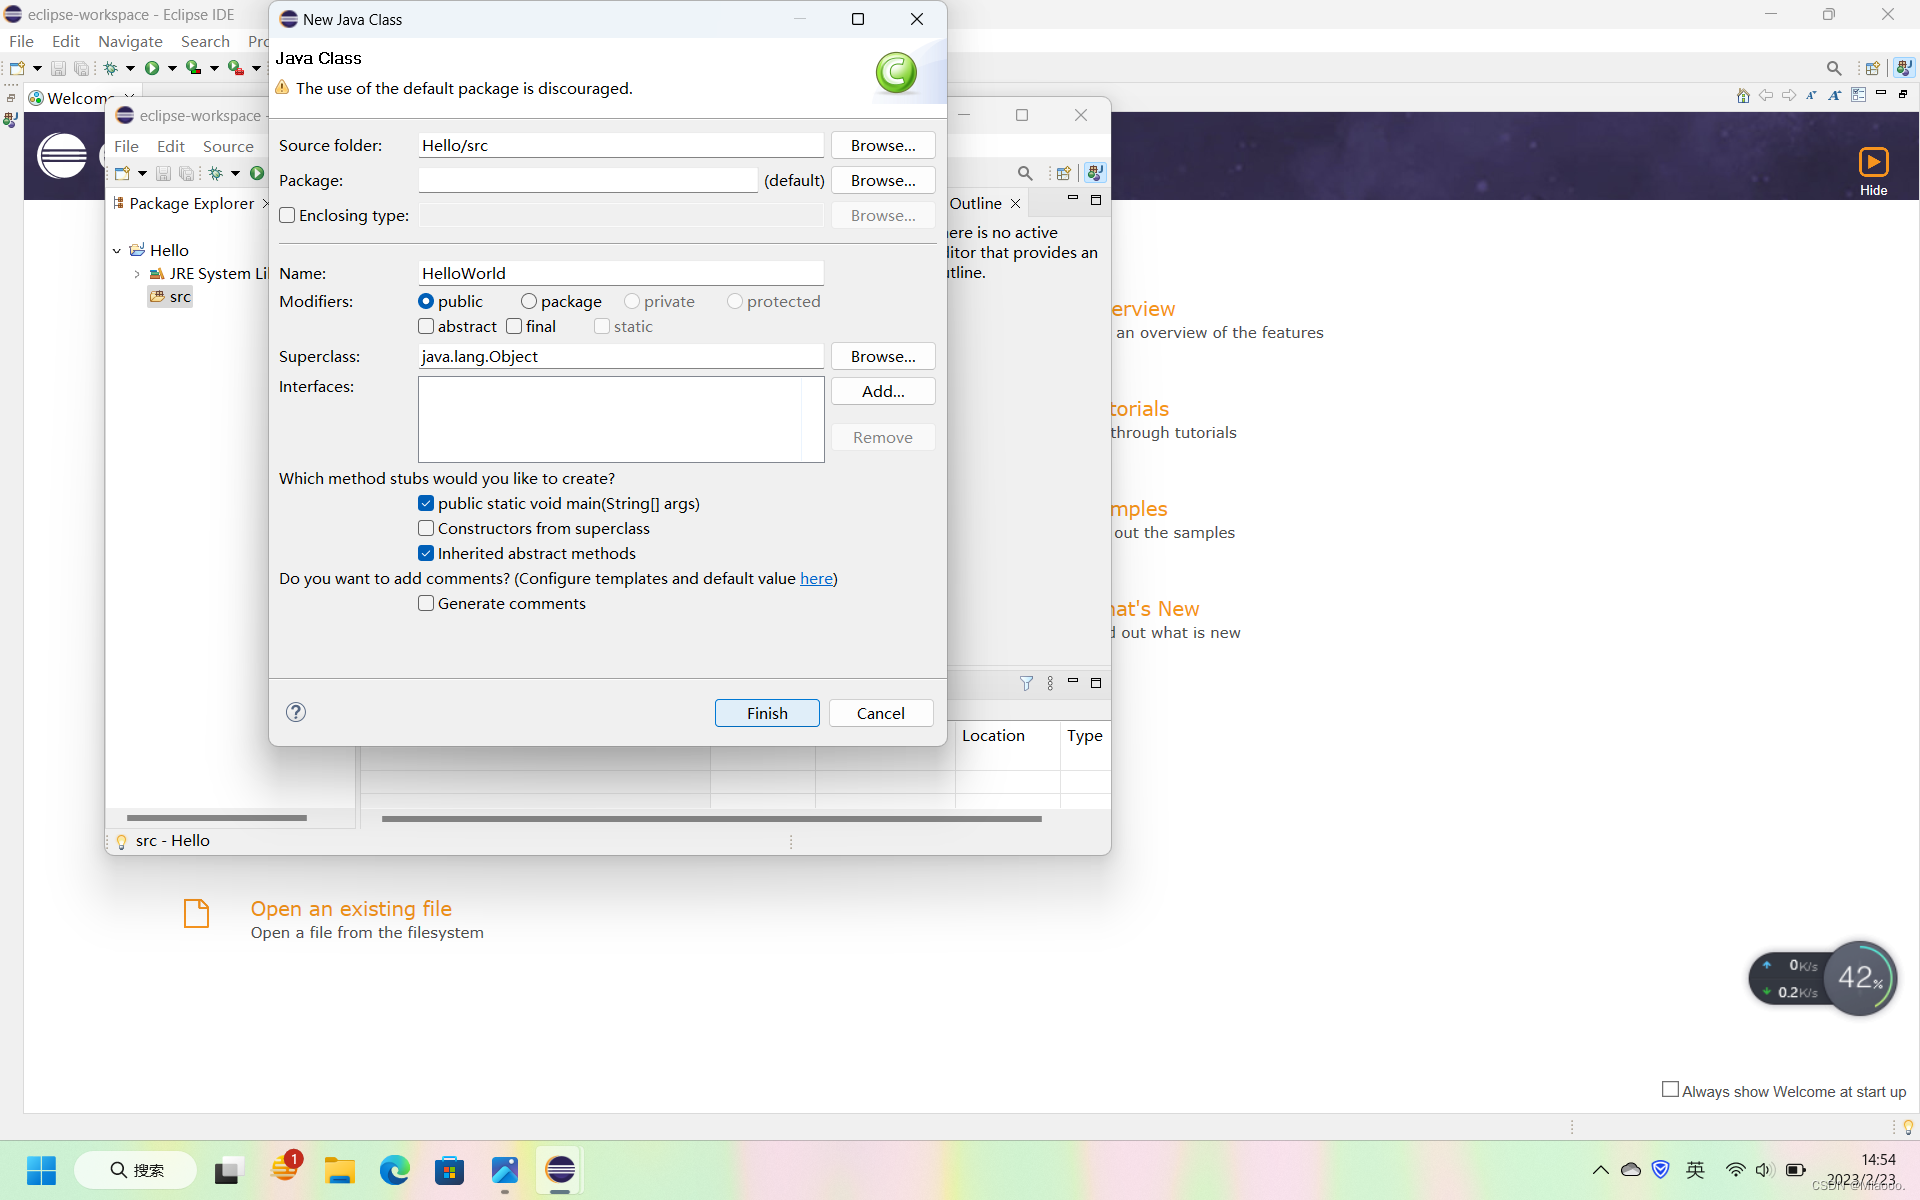
Task: Click the Problems view filter icon
Action: tap(1026, 683)
